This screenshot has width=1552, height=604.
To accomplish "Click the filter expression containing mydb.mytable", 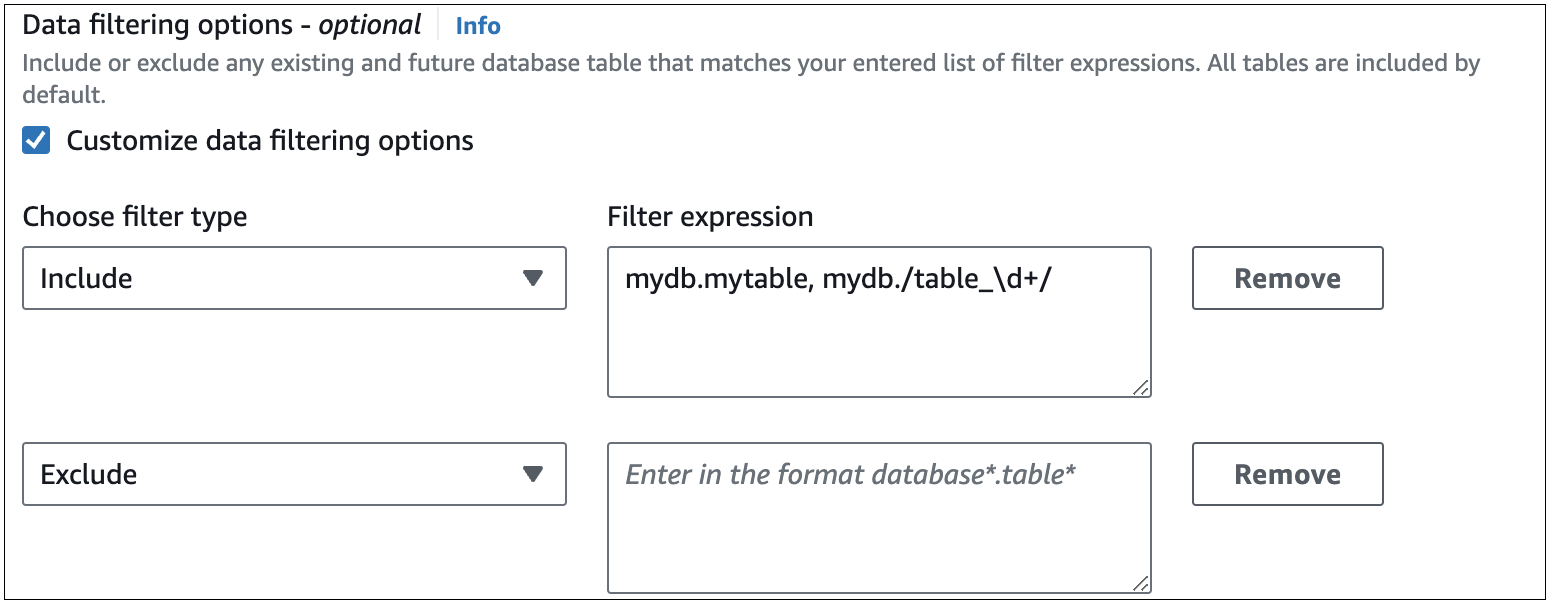I will (x=878, y=278).
